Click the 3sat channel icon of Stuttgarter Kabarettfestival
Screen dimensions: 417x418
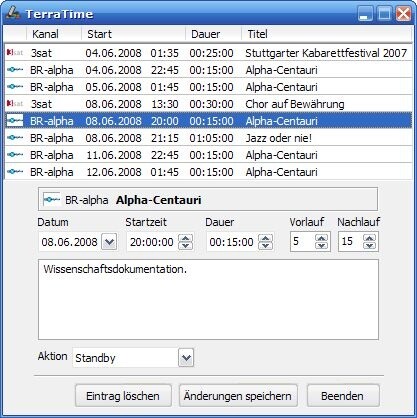click(15, 53)
